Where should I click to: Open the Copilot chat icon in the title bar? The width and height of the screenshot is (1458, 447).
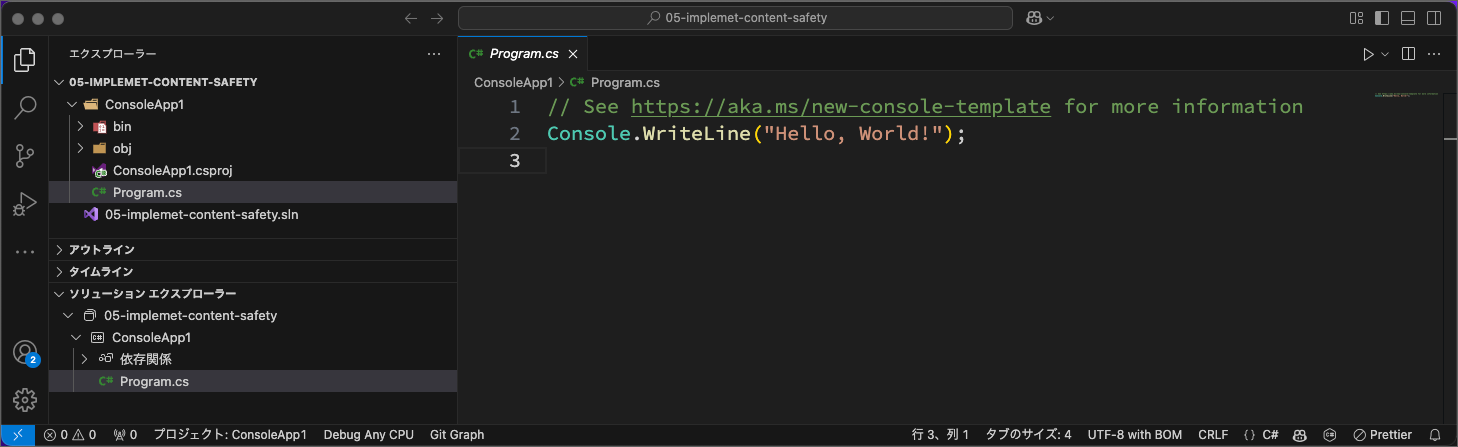coord(1033,18)
